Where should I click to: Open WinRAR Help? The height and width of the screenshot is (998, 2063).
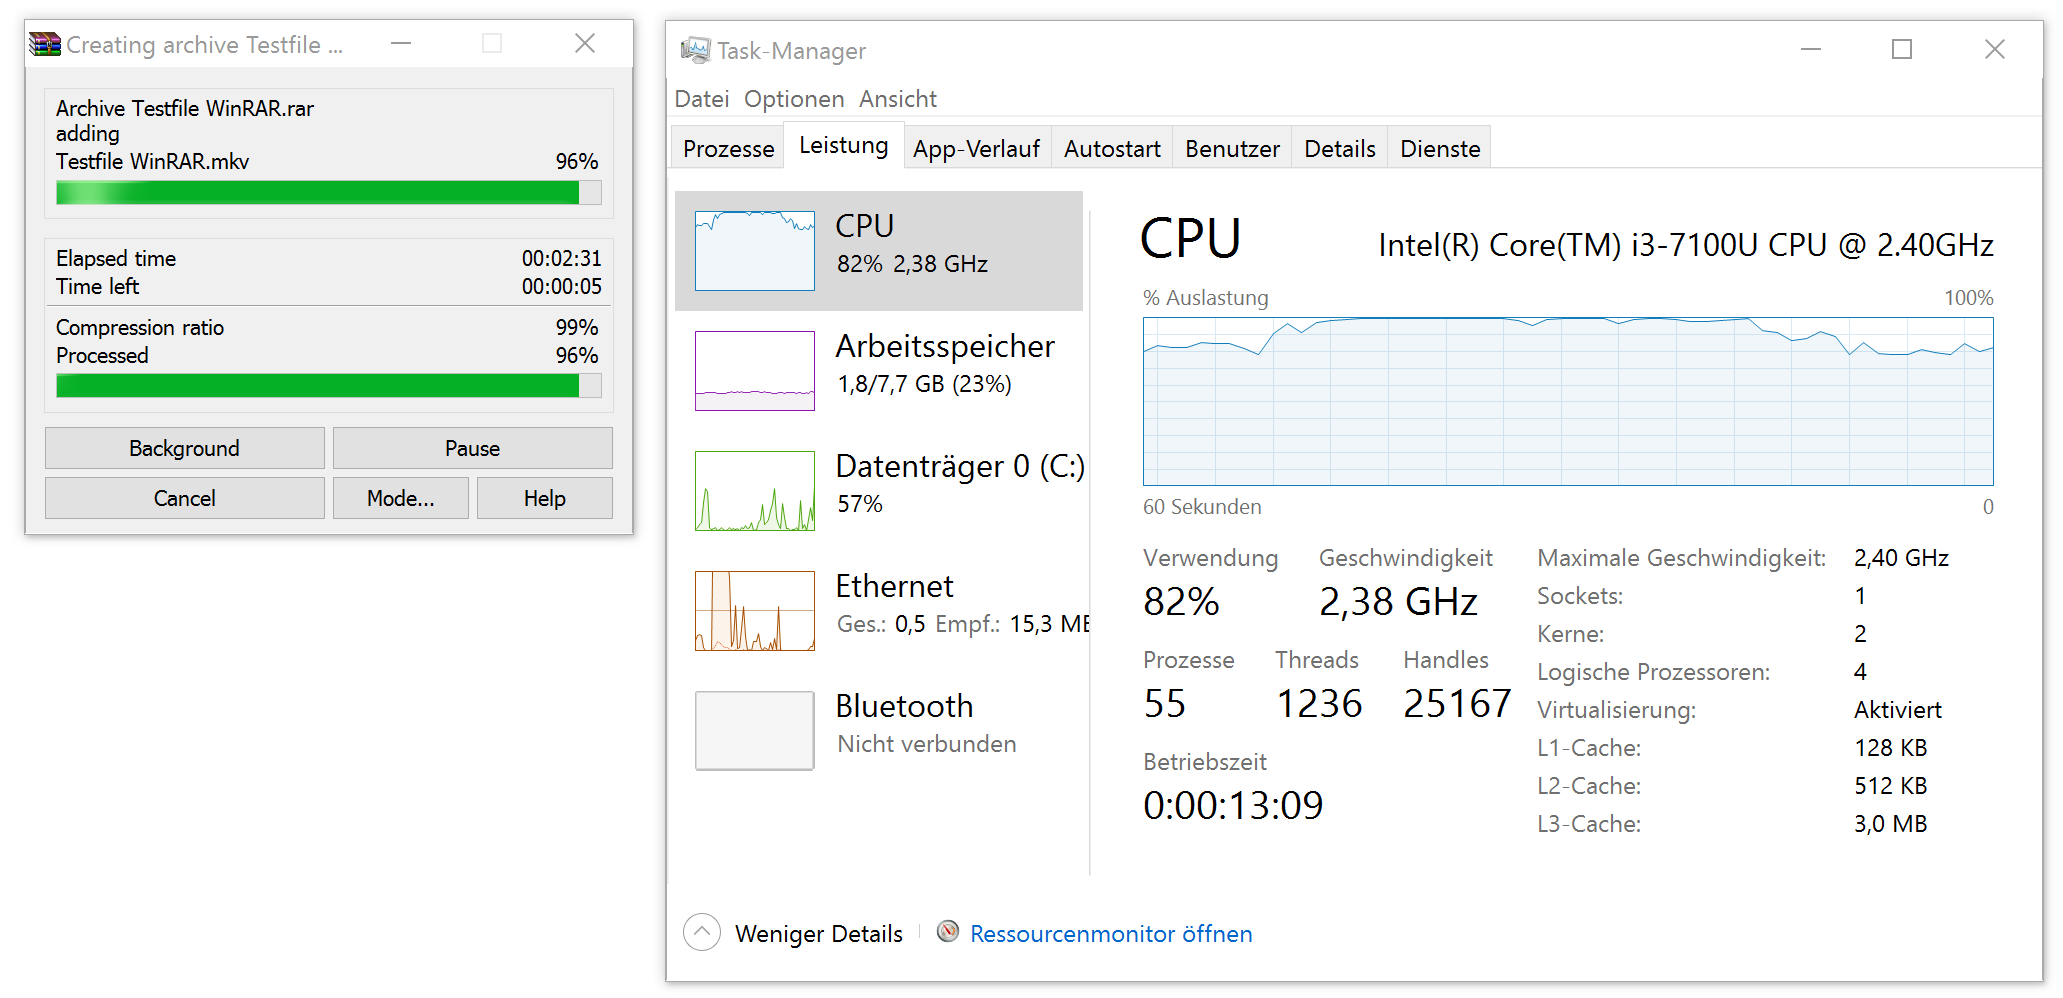[545, 498]
